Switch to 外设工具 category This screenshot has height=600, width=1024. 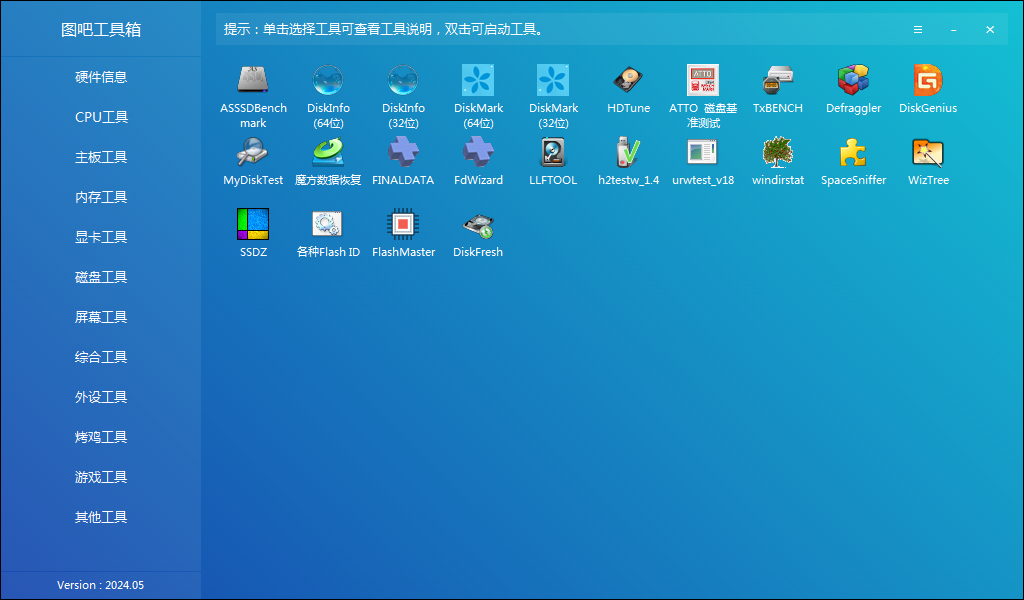point(101,397)
